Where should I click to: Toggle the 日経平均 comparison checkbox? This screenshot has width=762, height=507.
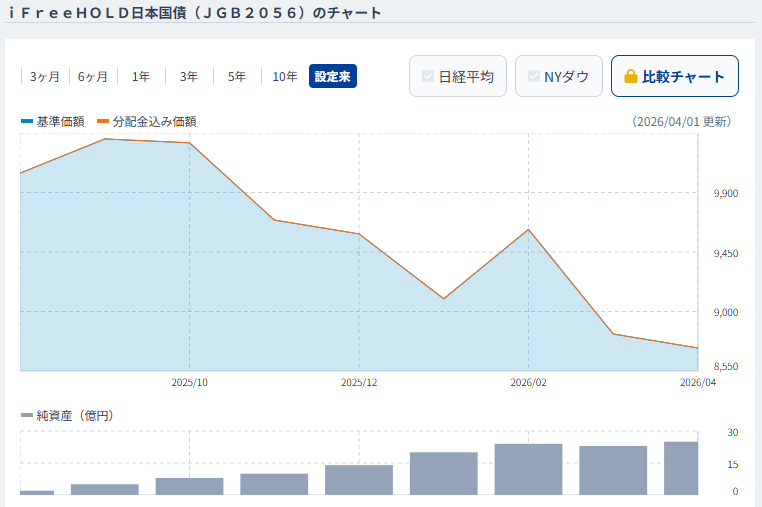[428, 76]
